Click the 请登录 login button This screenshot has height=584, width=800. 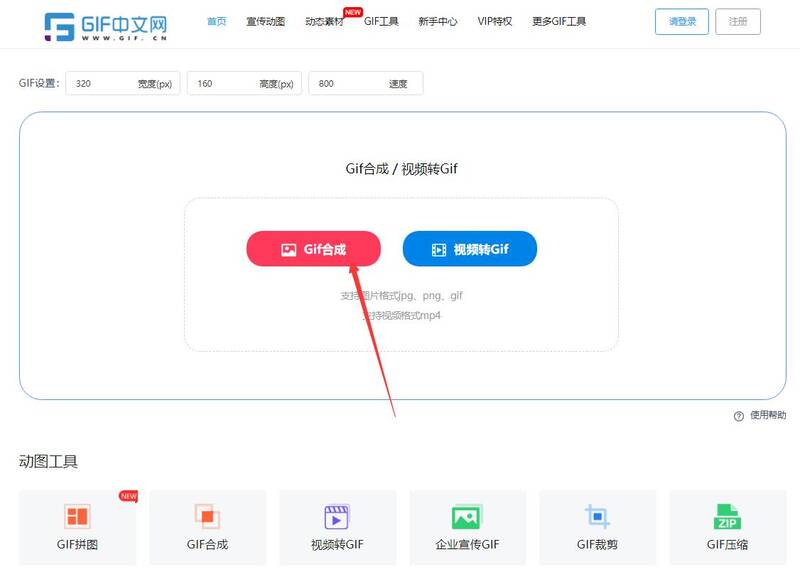click(x=682, y=21)
